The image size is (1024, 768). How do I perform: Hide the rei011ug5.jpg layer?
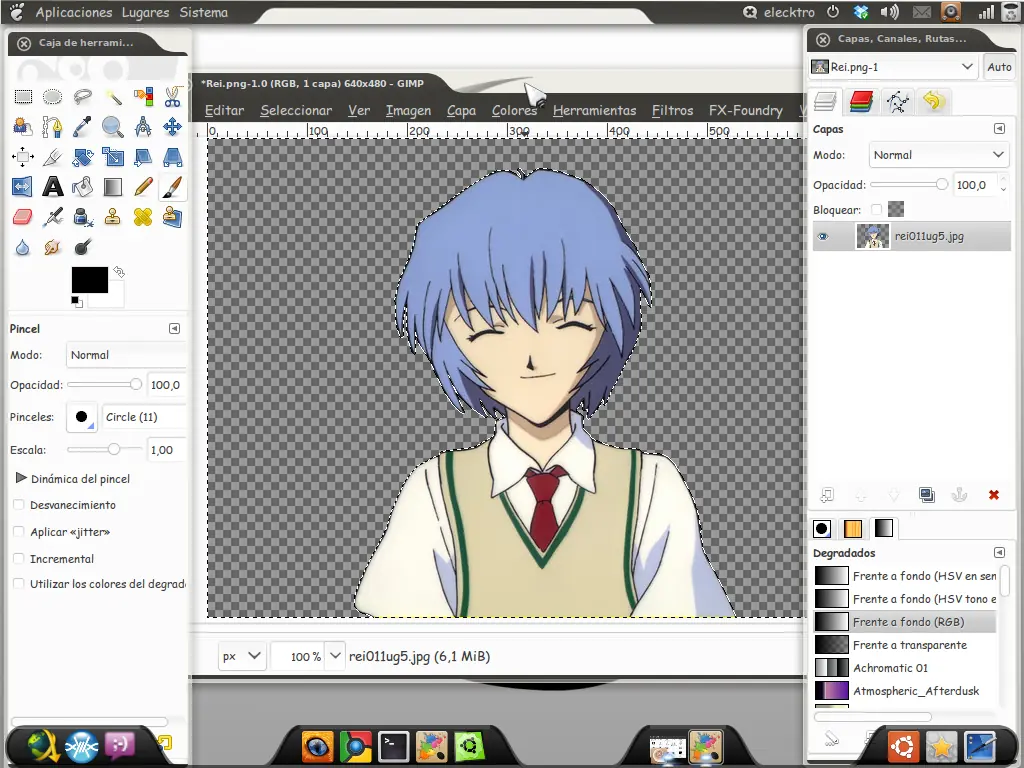tap(823, 236)
